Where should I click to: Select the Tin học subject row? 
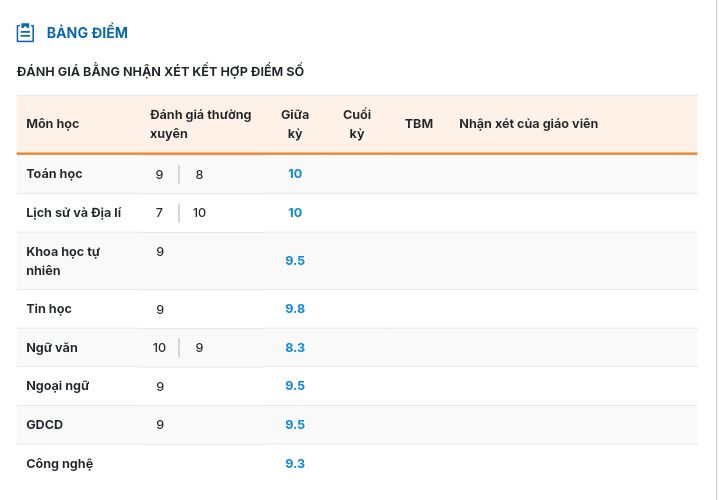pyautogui.click(x=49, y=309)
